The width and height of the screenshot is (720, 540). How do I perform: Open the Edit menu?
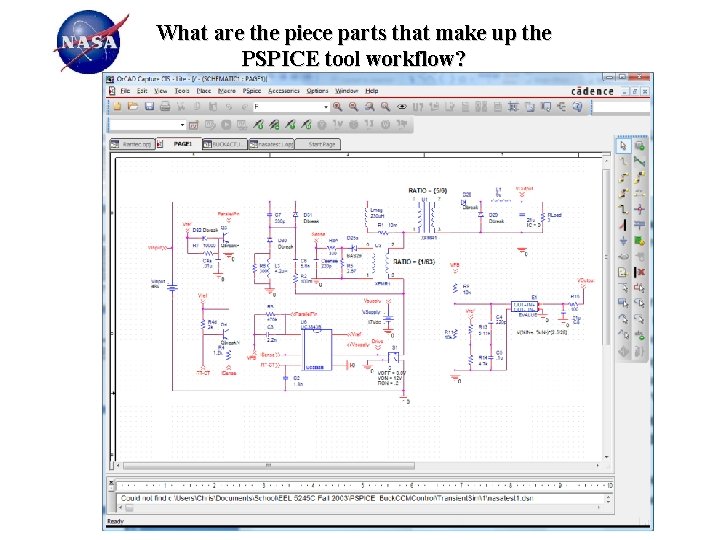[x=142, y=91]
